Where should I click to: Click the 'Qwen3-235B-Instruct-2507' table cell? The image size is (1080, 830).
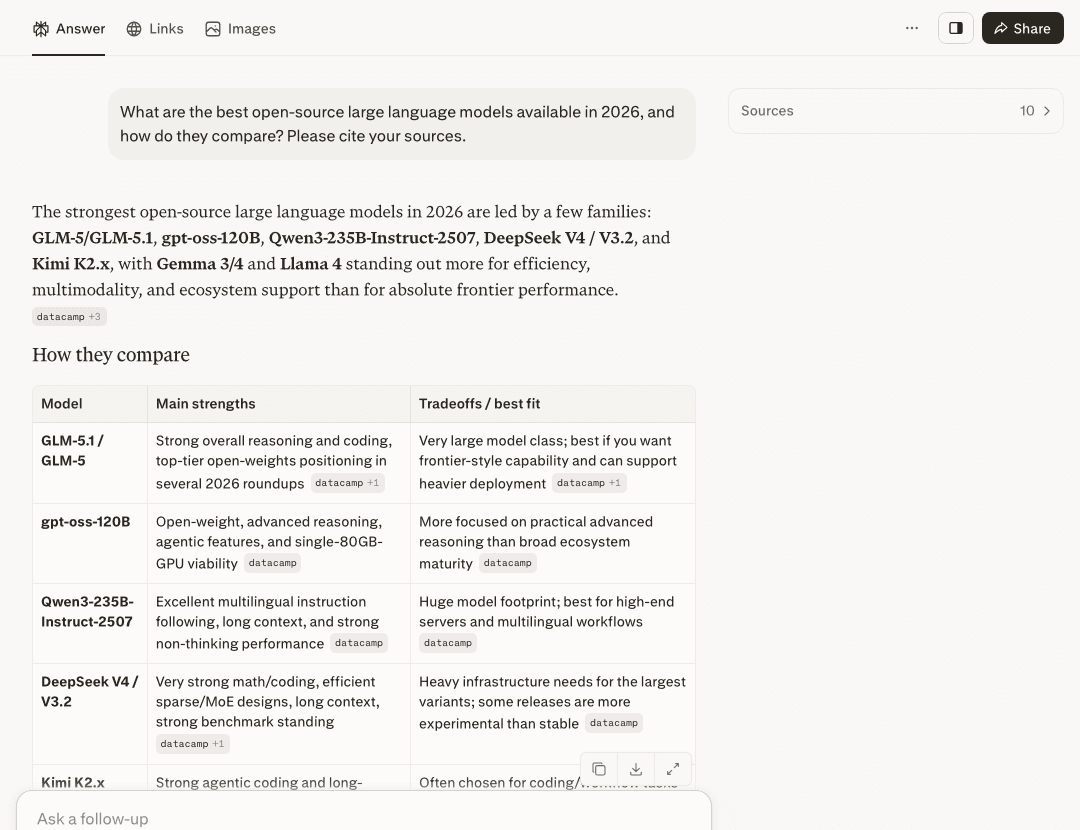click(90, 623)
